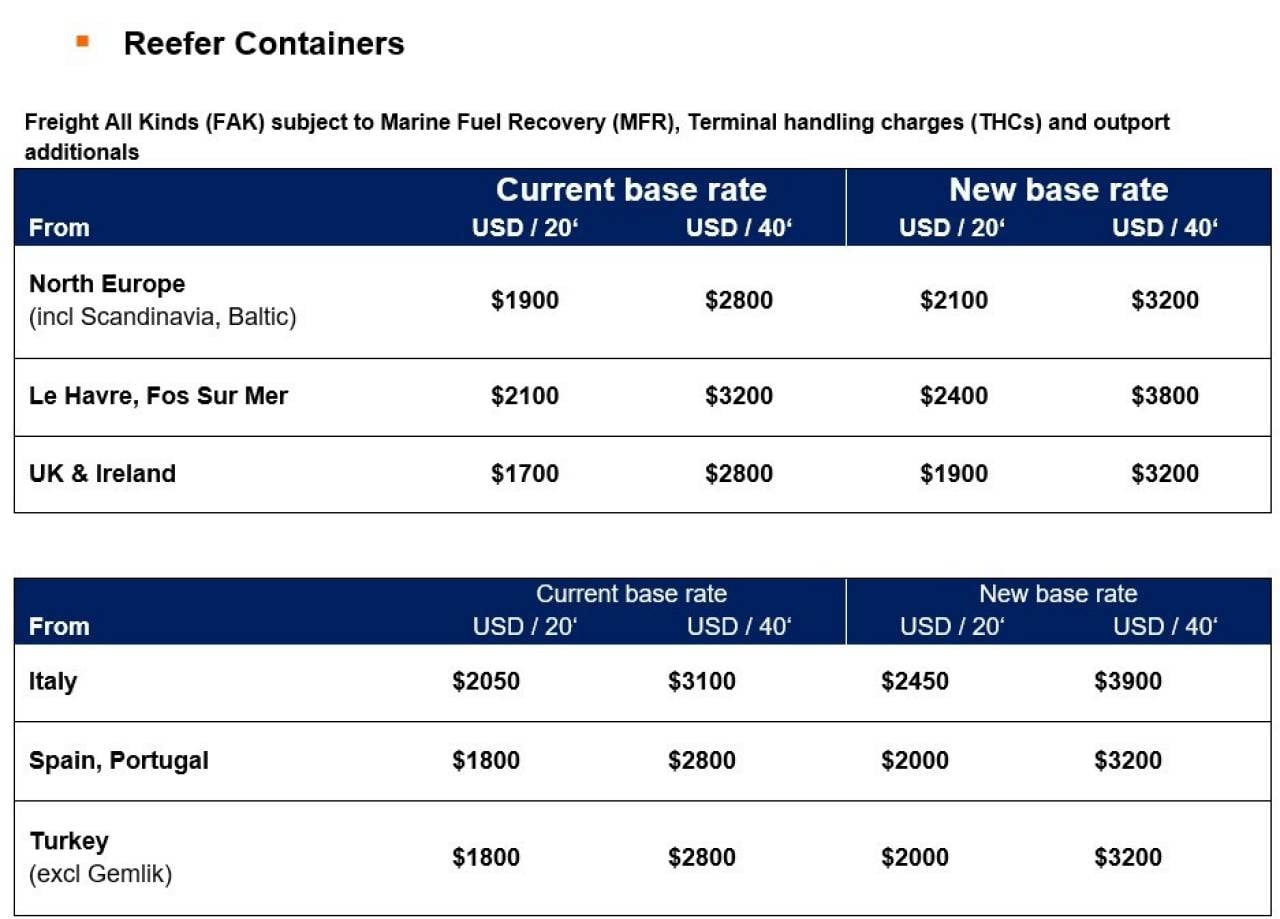Click the orange bullet beside Reefer Containers
Image resolution: width=1280 pixels, height=919 pixels.
(82, 41)
